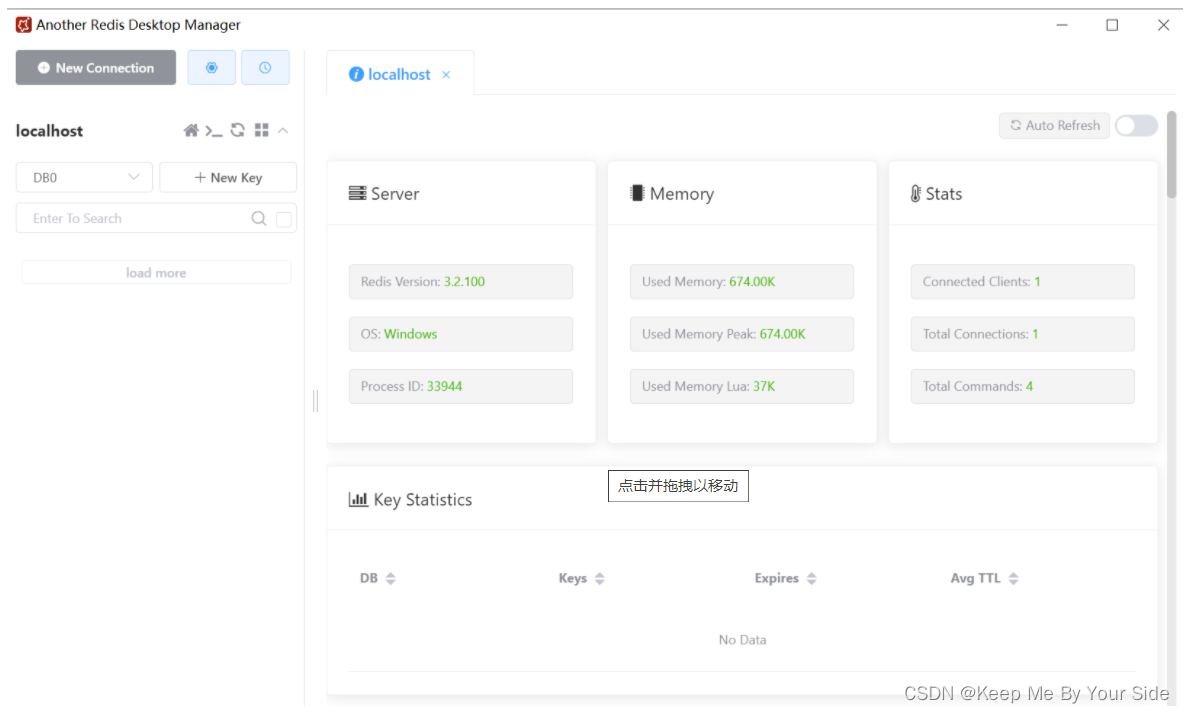
Task: Click the New Key button
Action: coord(228,177)
